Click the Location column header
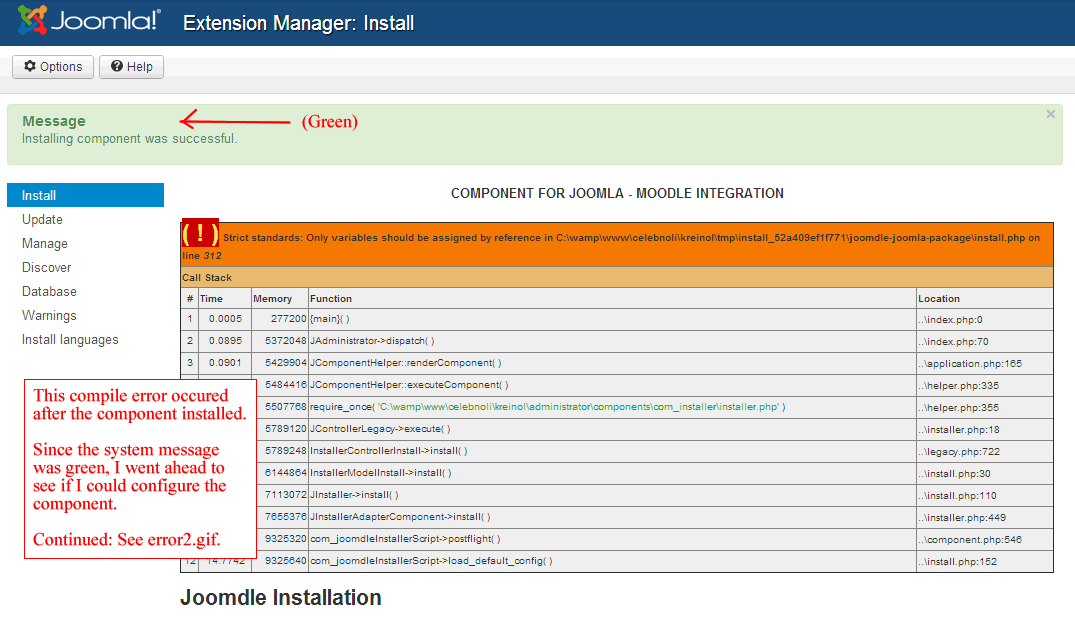1075x621 pixels. click(939, 298)
